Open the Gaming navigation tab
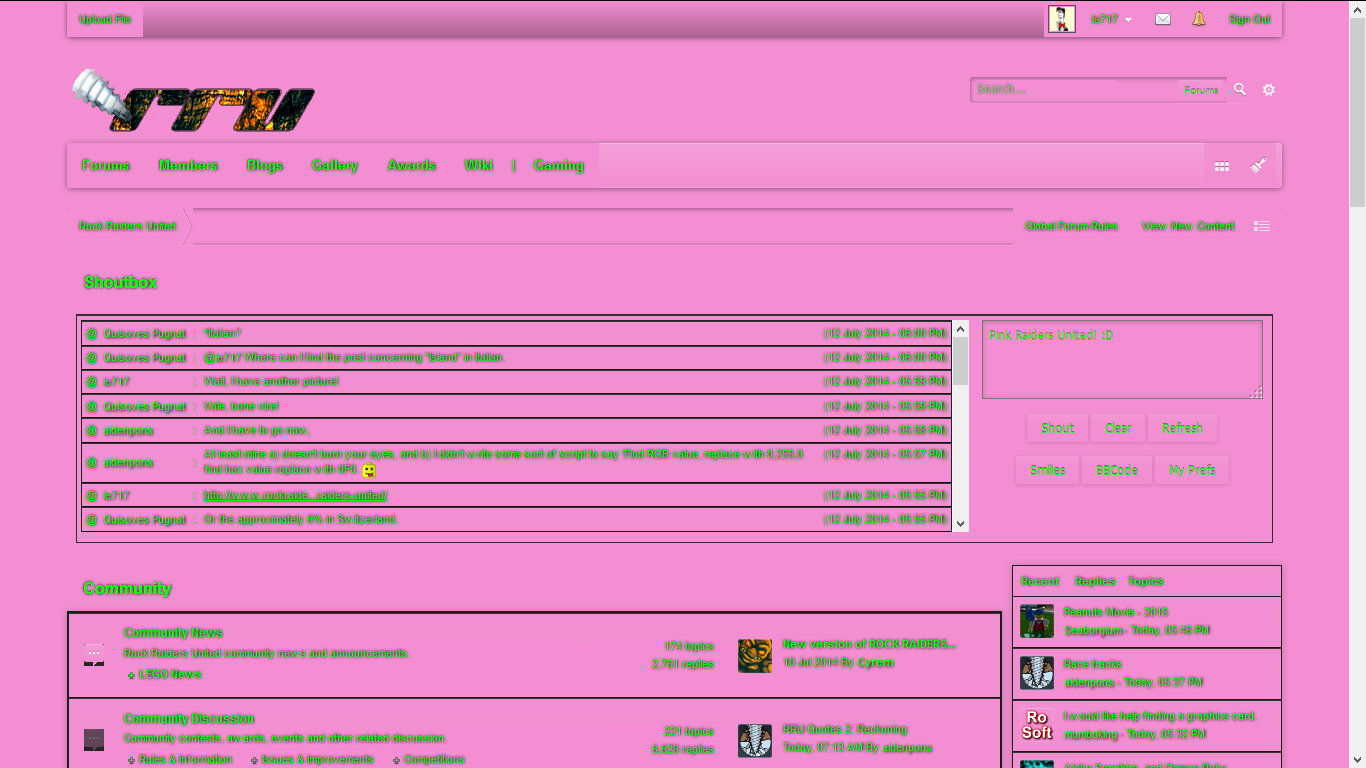Viewport: 1366px width, 768px height. [559, 165]
